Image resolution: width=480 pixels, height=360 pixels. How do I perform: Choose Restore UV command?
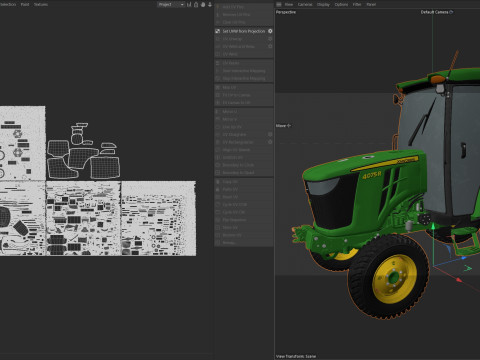click(244, 235)
